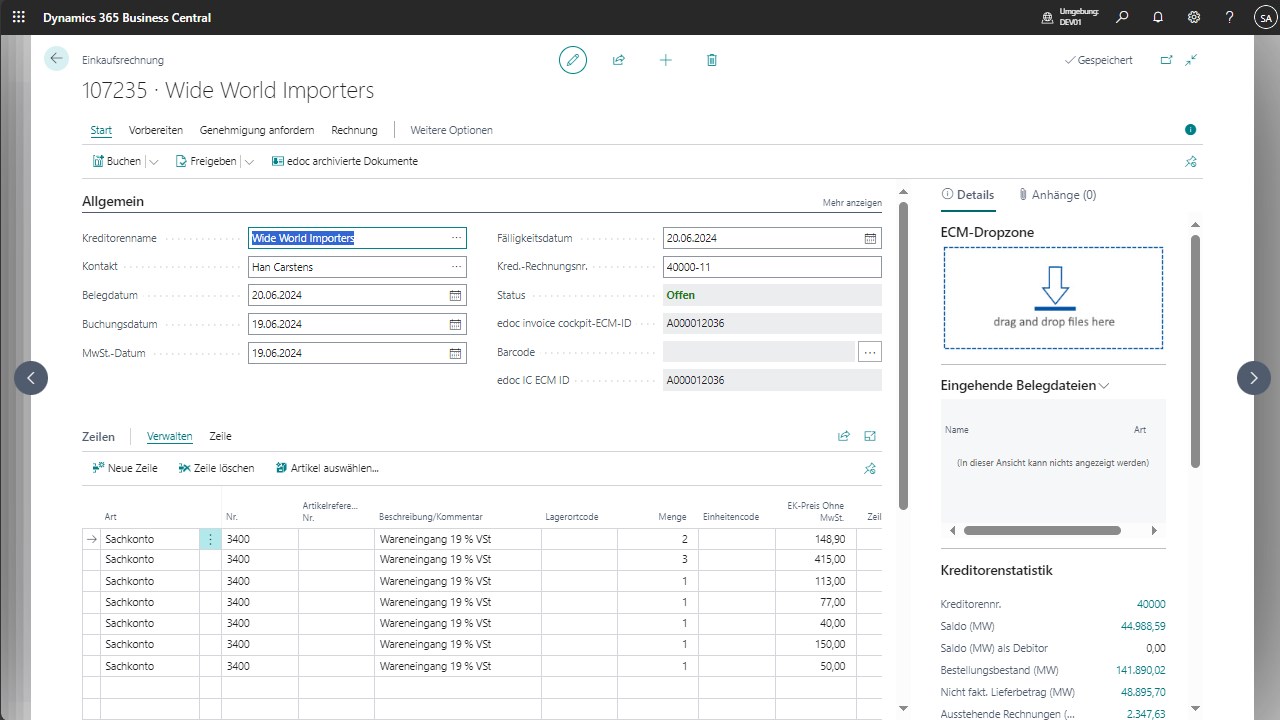1280x720 pixels.
Task: Open the notifications bell
Action: click(1158, 17)
